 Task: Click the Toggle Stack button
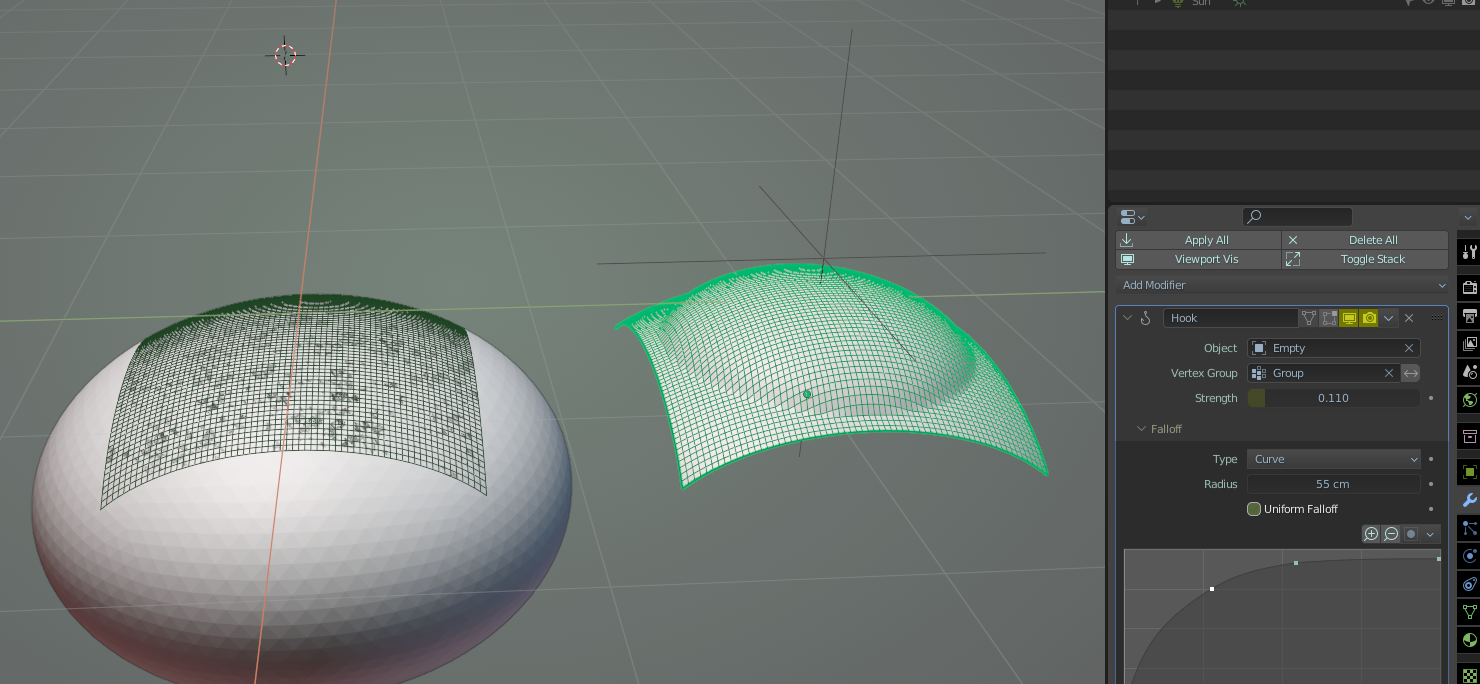pyautogui.click(x=1365, y=259)
